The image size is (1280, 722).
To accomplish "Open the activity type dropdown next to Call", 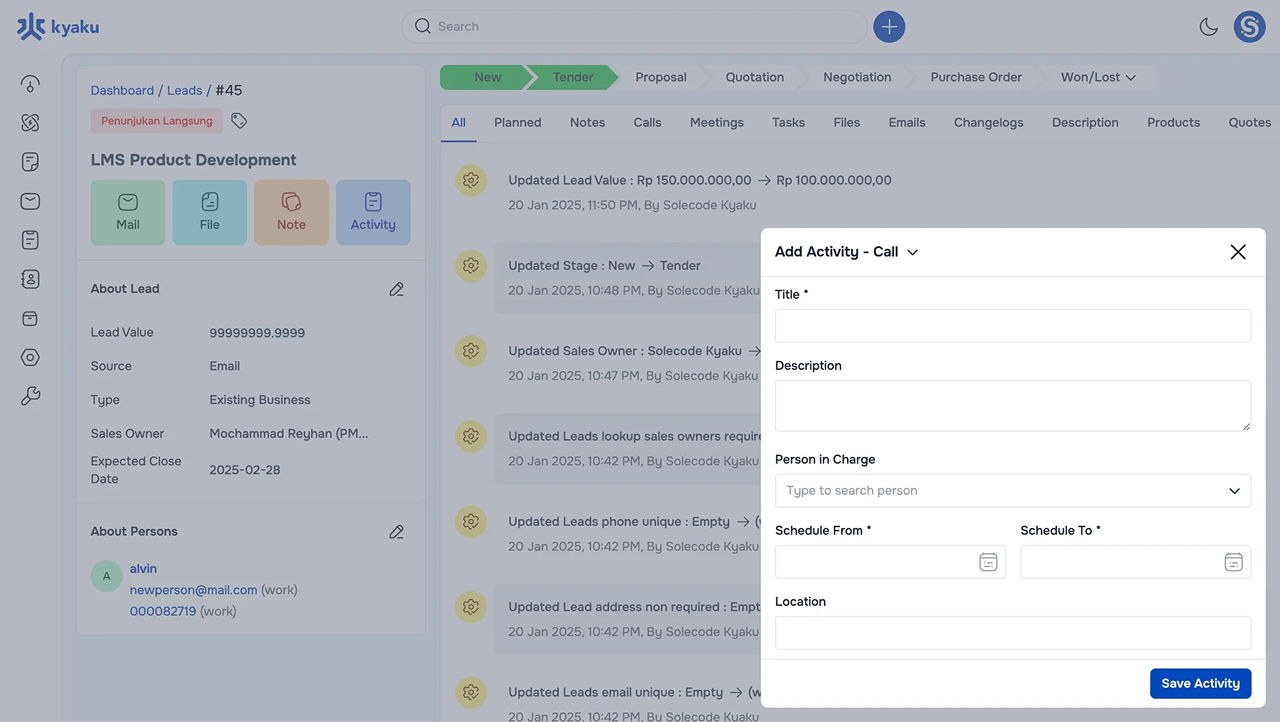I will [x=912, y=252].
